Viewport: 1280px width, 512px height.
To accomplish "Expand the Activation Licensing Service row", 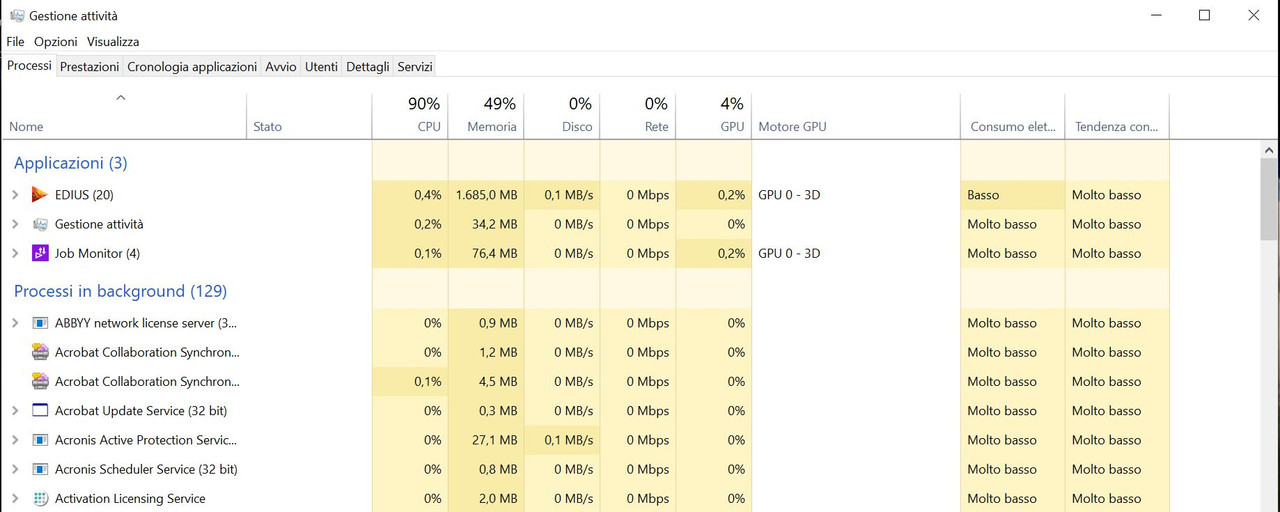I will click(x=15, y=498).
